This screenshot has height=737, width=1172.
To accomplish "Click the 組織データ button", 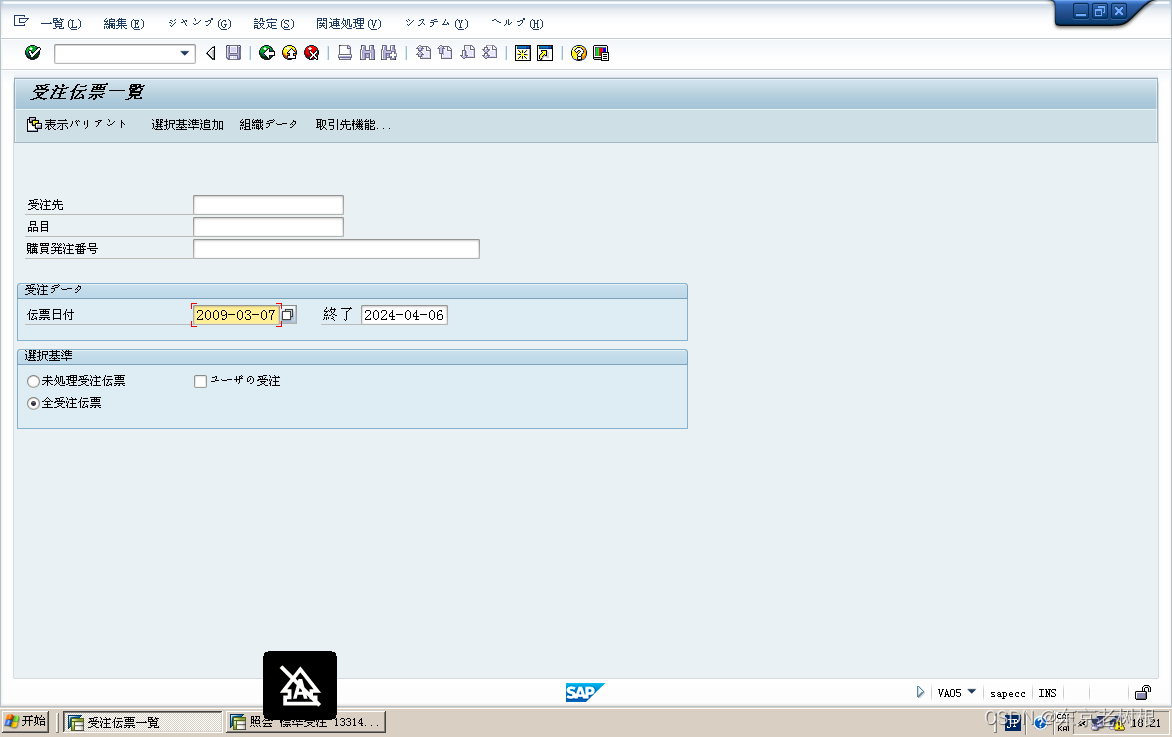I will tap(268, 125).
